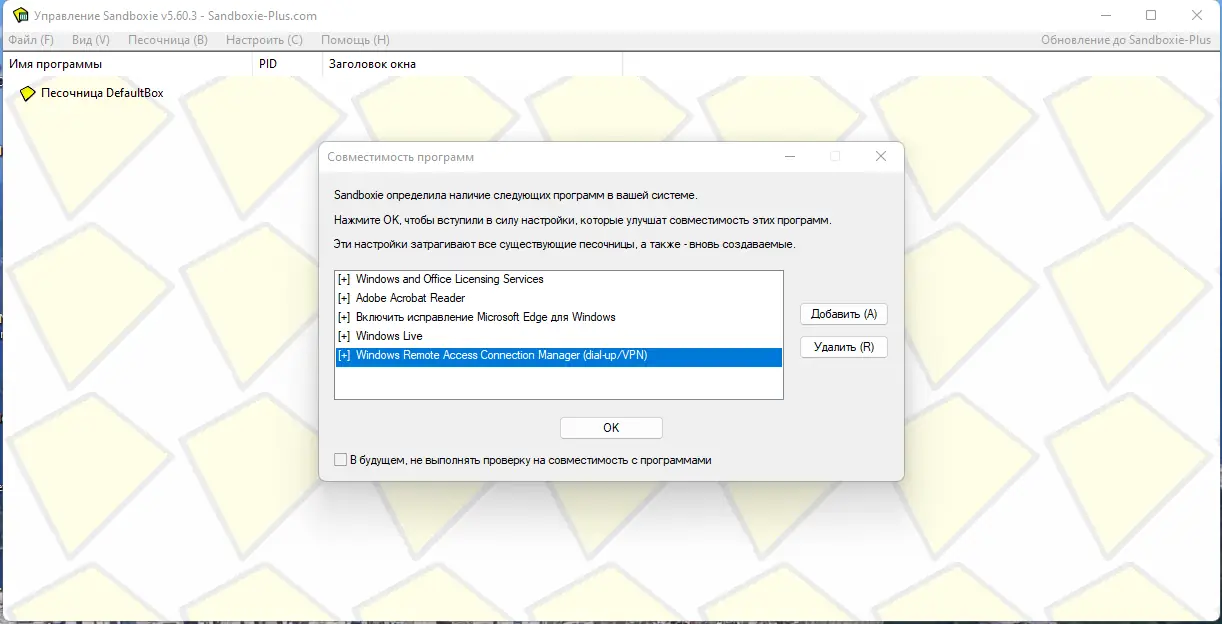Click the Sandboxie app icon in title bar
The width and height of the screenshot is (1222, 624).
coord(20,15)
